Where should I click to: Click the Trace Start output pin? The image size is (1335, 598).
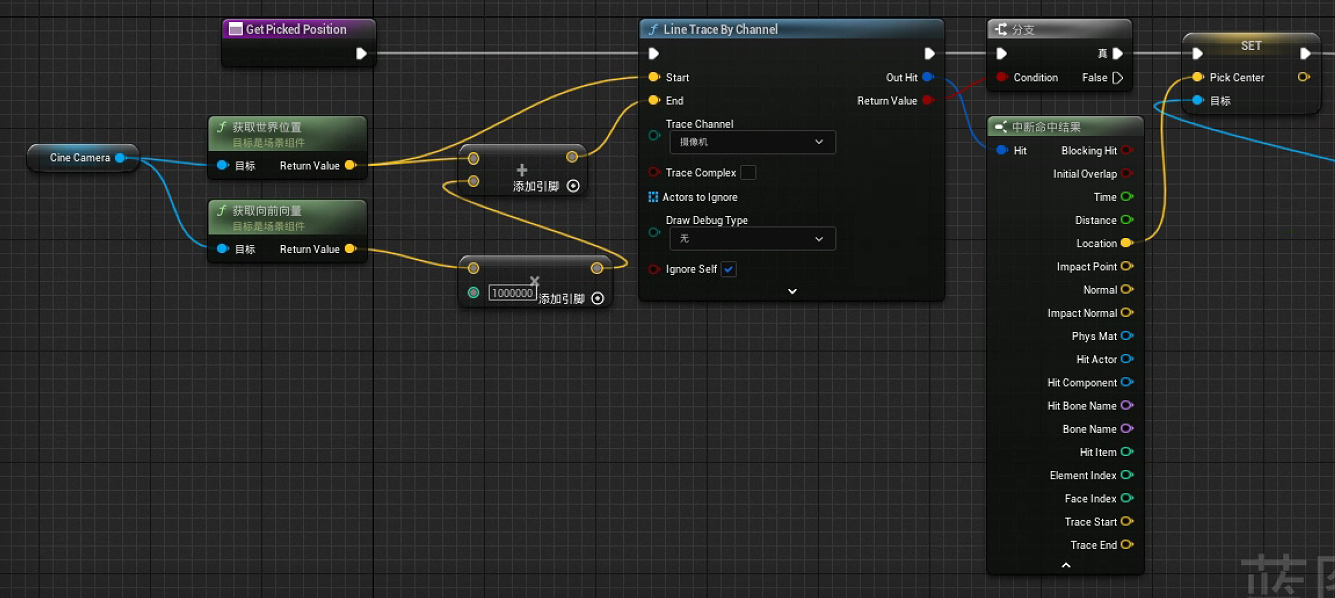[1127, 521]
